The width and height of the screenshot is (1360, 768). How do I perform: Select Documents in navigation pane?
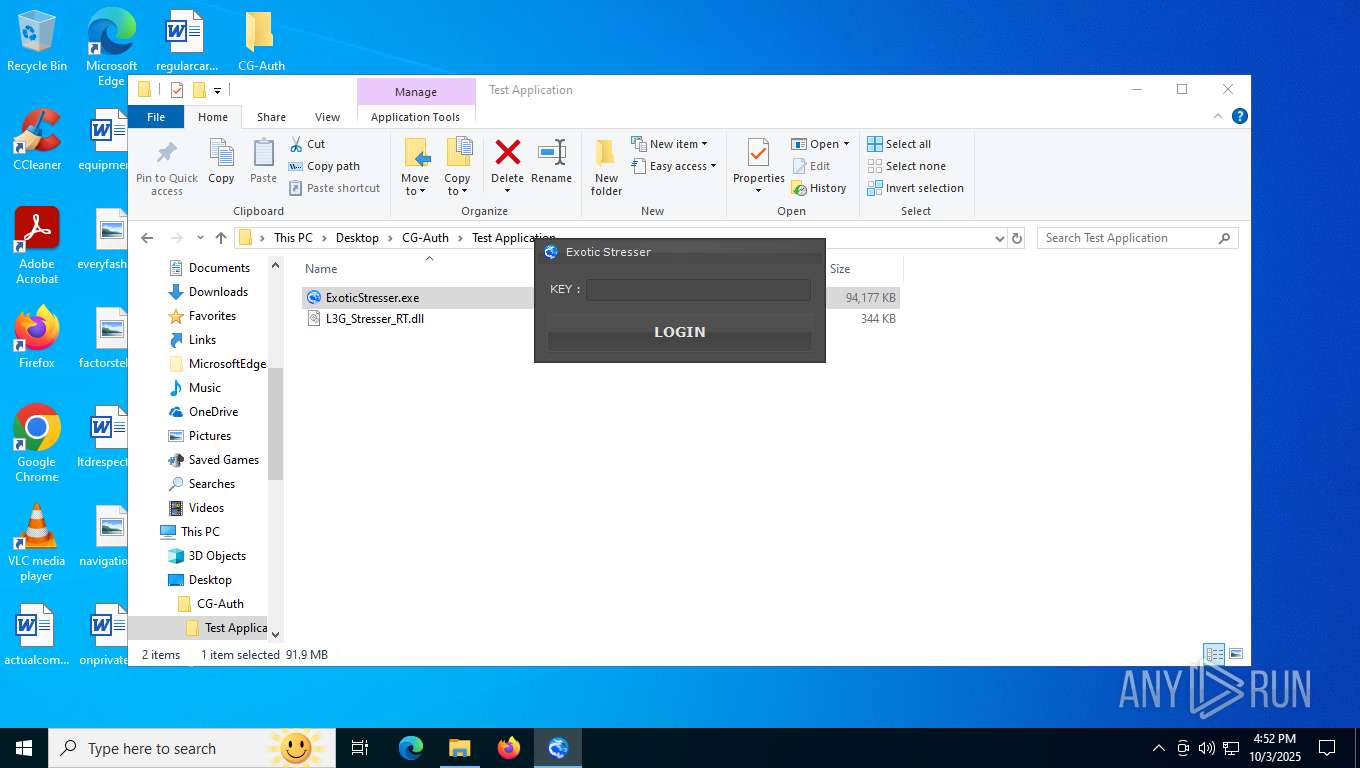click(x=219, y=268)
